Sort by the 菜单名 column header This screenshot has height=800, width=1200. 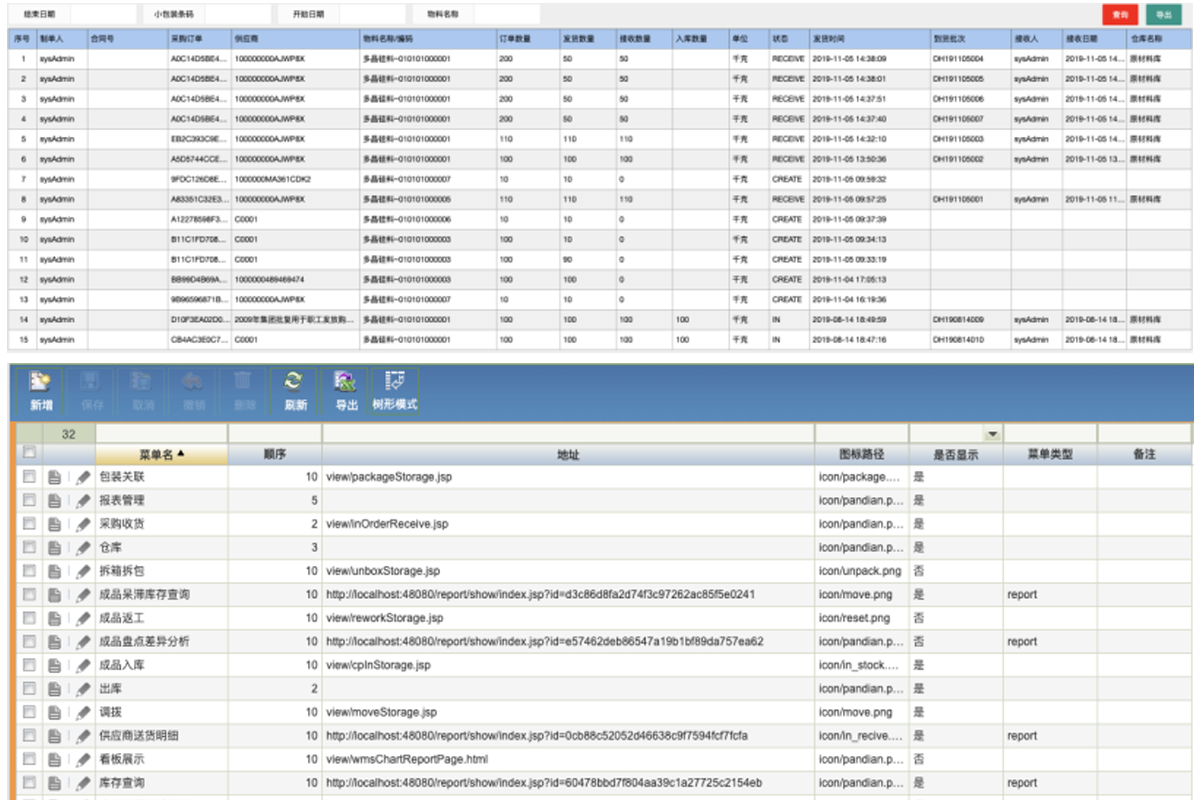[x=161, y=455]
